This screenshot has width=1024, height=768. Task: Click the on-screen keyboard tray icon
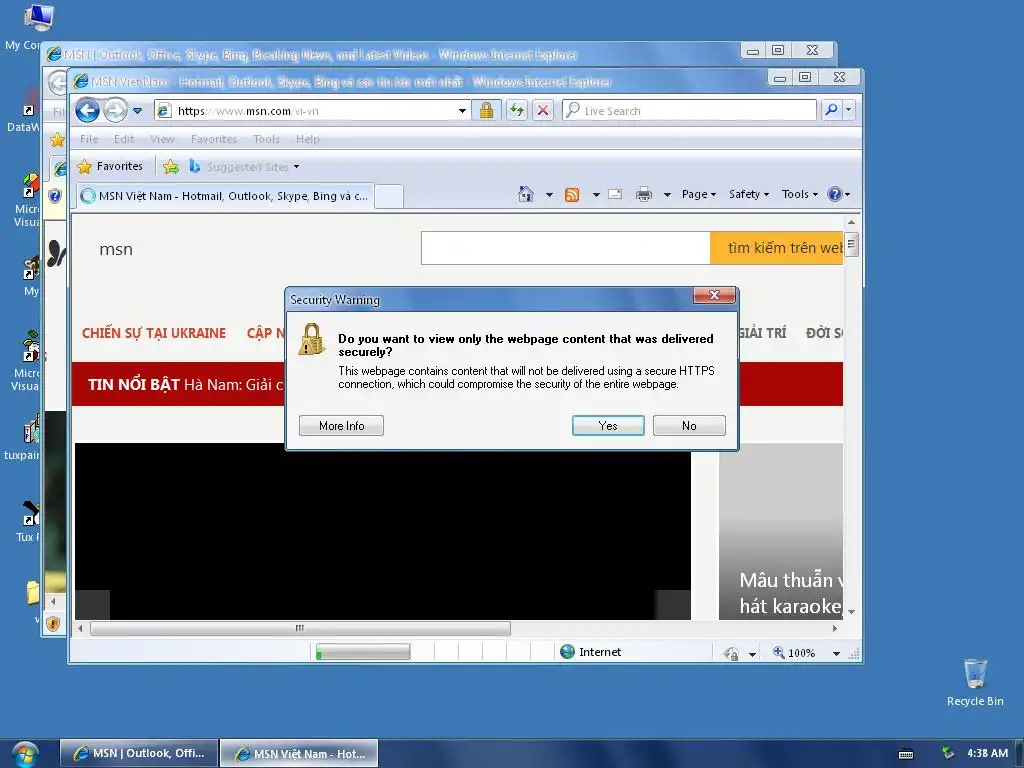(906, 754)
